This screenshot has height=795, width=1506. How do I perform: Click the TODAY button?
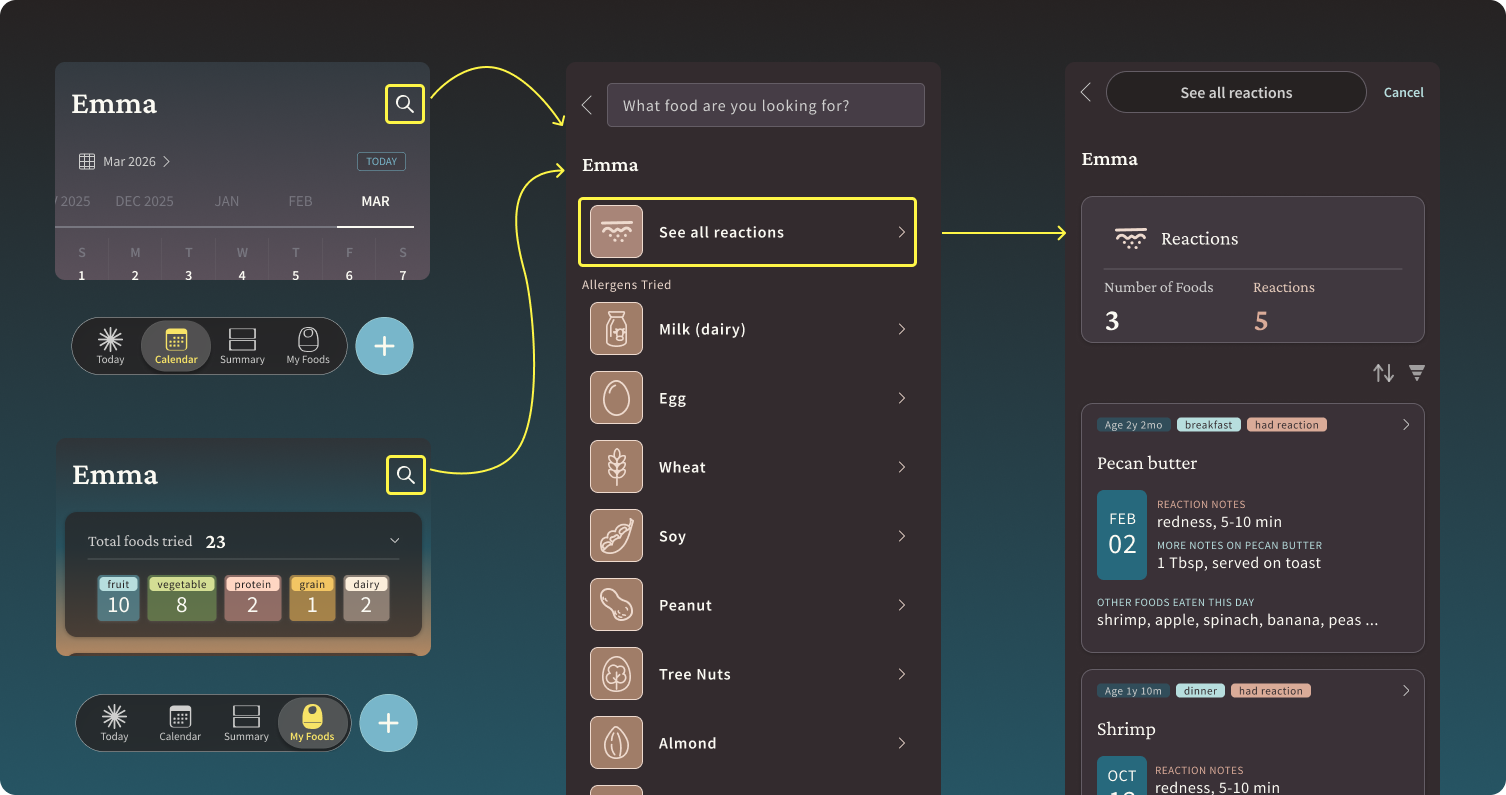[381, 161]
